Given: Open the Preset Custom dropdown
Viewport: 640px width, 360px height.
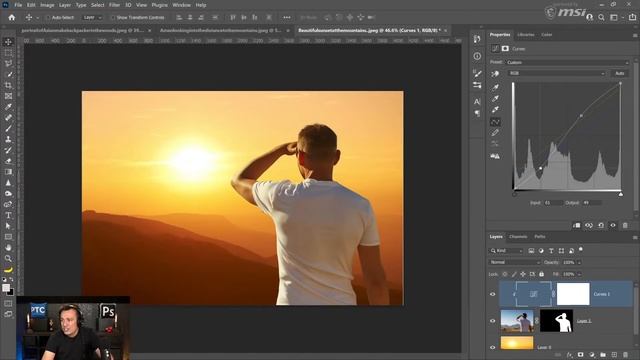Looking at the screenshot, I should click(567, 62).
